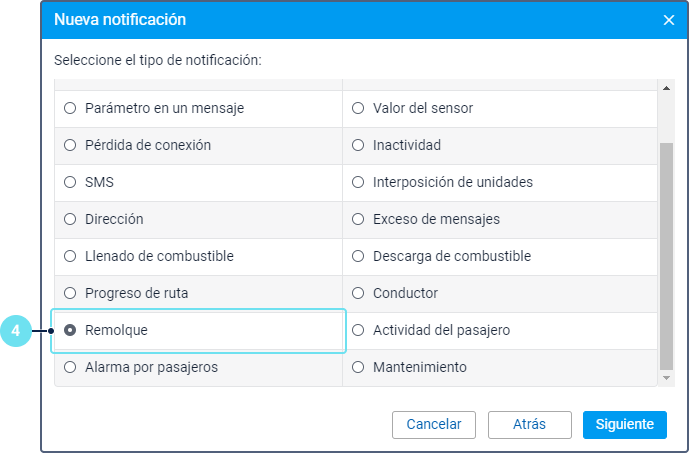Pick the Inactividad notification type
Screen dimensions: 689x453
click(x=358, y=145)
